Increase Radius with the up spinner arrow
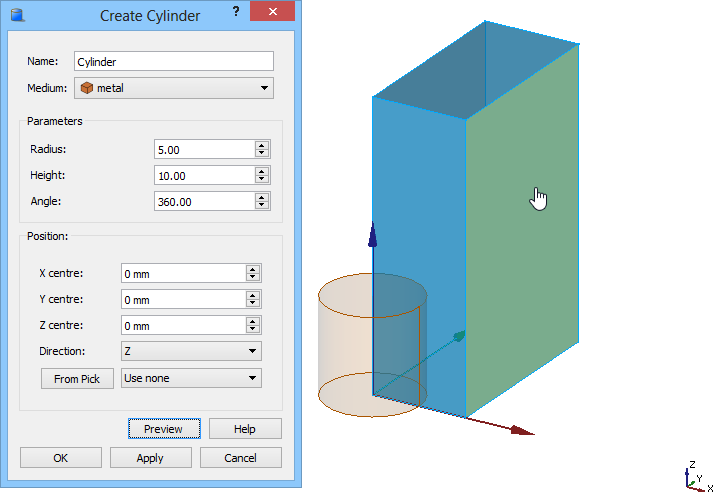713x492 pixels. click(261, 145)
